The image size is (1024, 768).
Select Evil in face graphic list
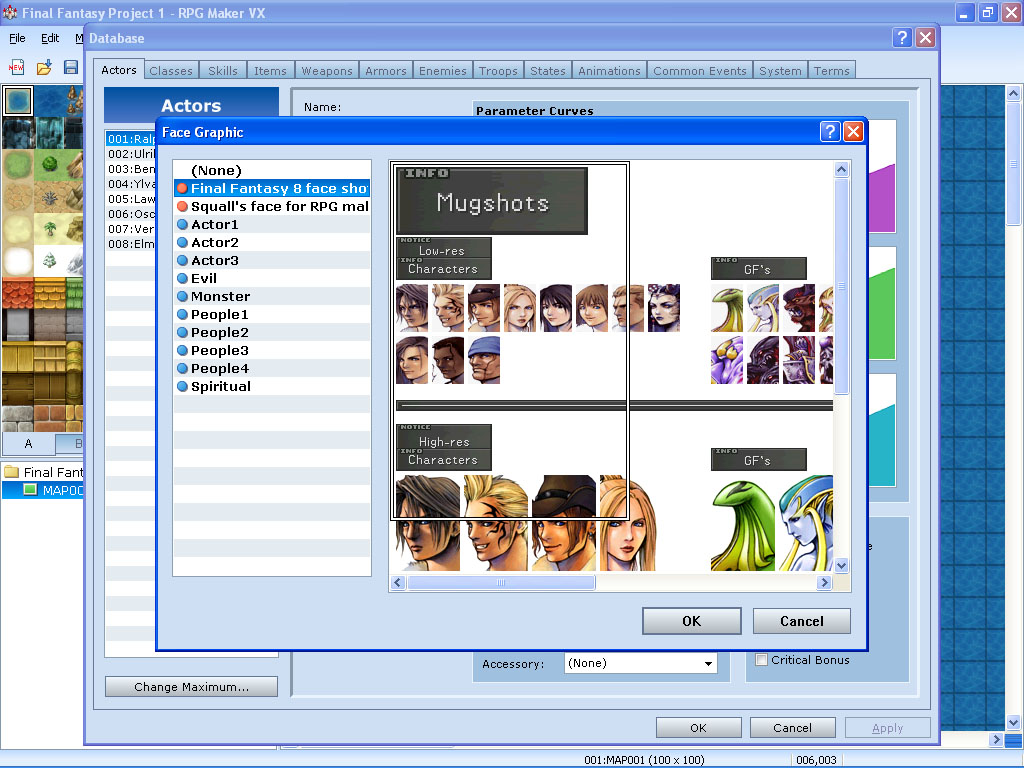pos(272,278)
